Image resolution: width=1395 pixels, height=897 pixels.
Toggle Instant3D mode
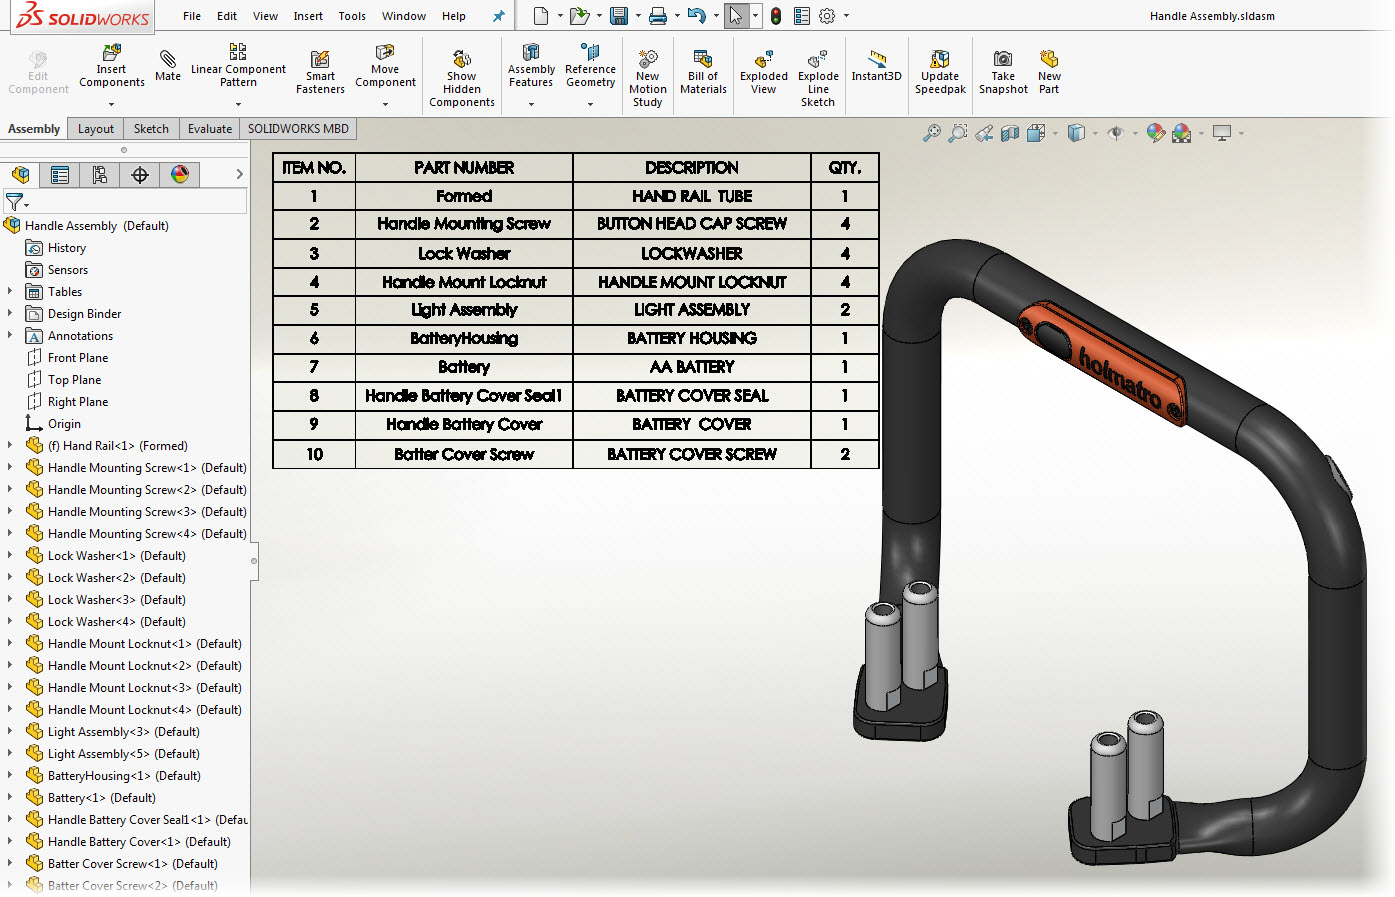(x=876, y=64)
